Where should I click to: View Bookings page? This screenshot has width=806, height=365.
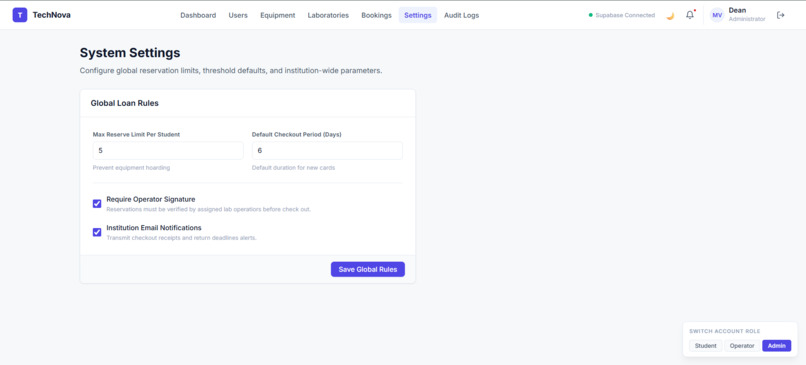click(376, 15)
